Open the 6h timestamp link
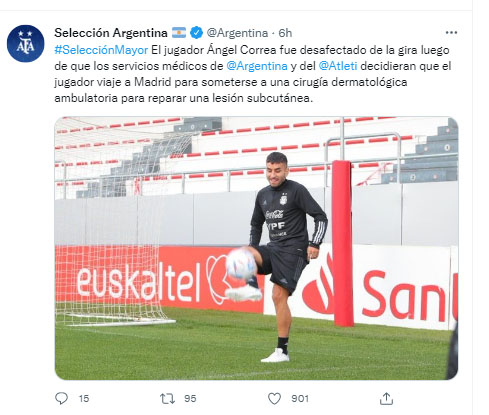 coord(285,33)
